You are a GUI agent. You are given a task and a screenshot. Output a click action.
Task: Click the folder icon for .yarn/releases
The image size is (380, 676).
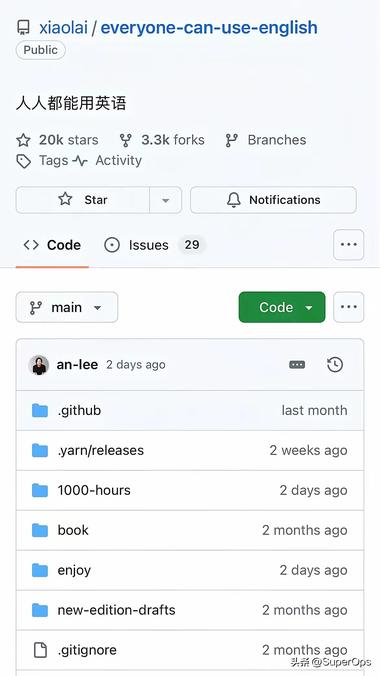coord(40,451)
